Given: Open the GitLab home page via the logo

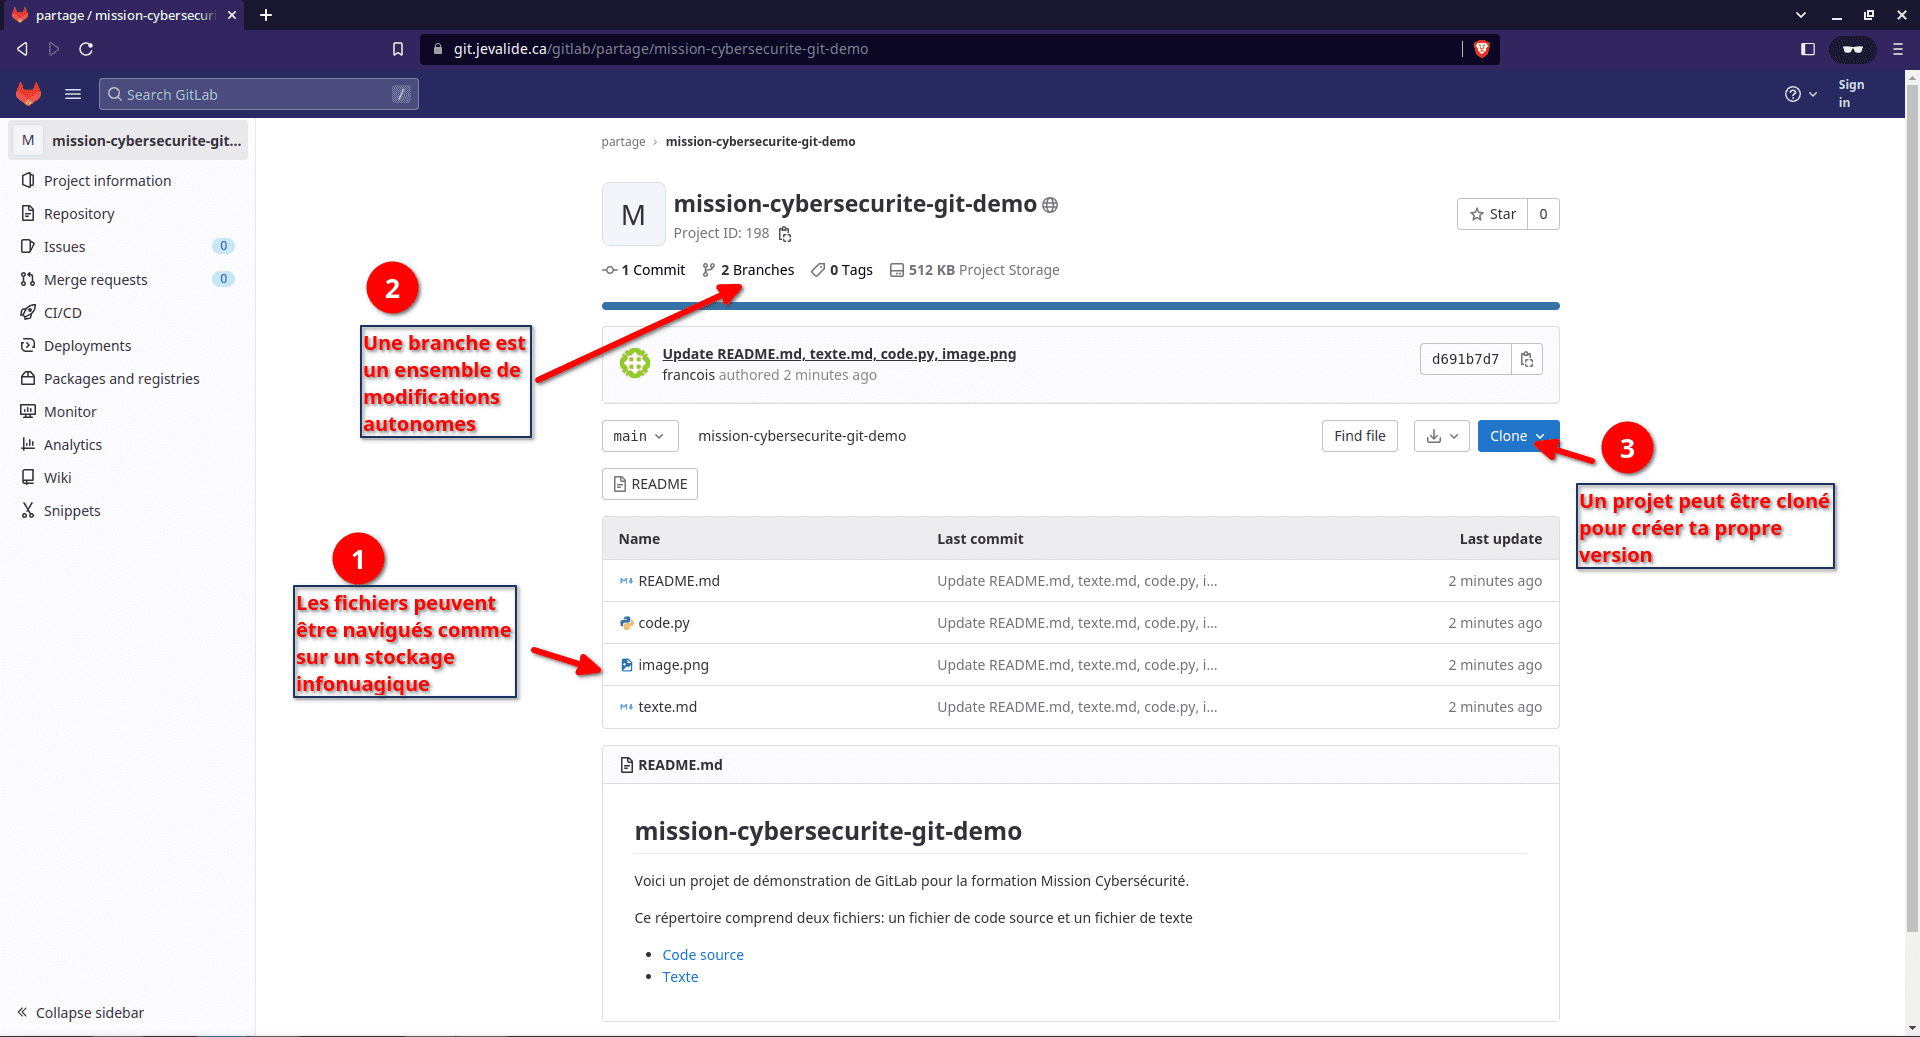Looking at the screenshot, I should [x=28, y=93].
